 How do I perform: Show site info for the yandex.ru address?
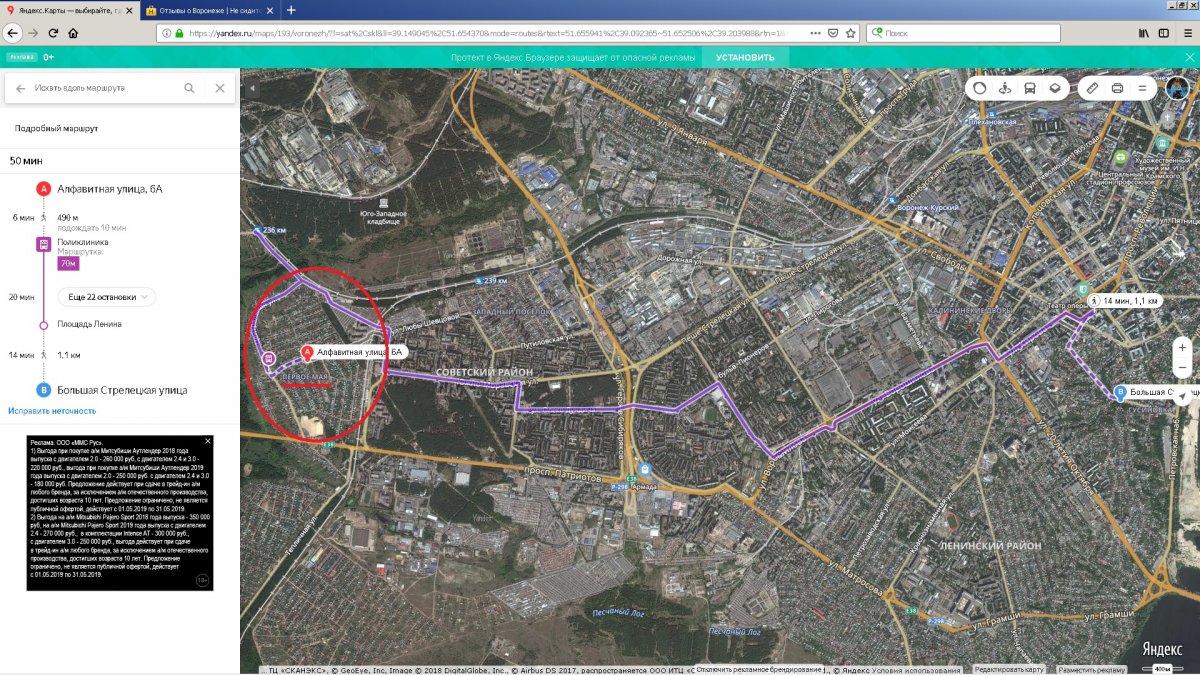point(165,33)
